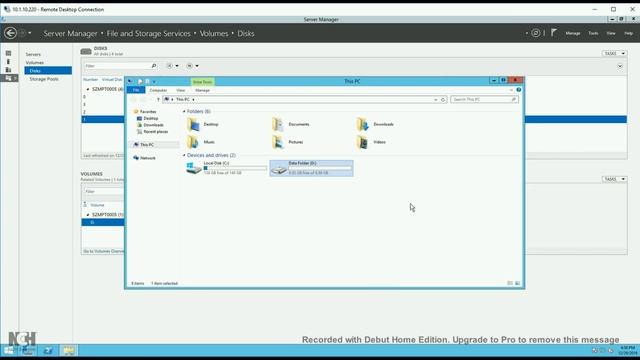Select the Data Folder (D:) drive
Image resolution: width=640 pixels, height=360 pixels.
(x=311, y=168)
